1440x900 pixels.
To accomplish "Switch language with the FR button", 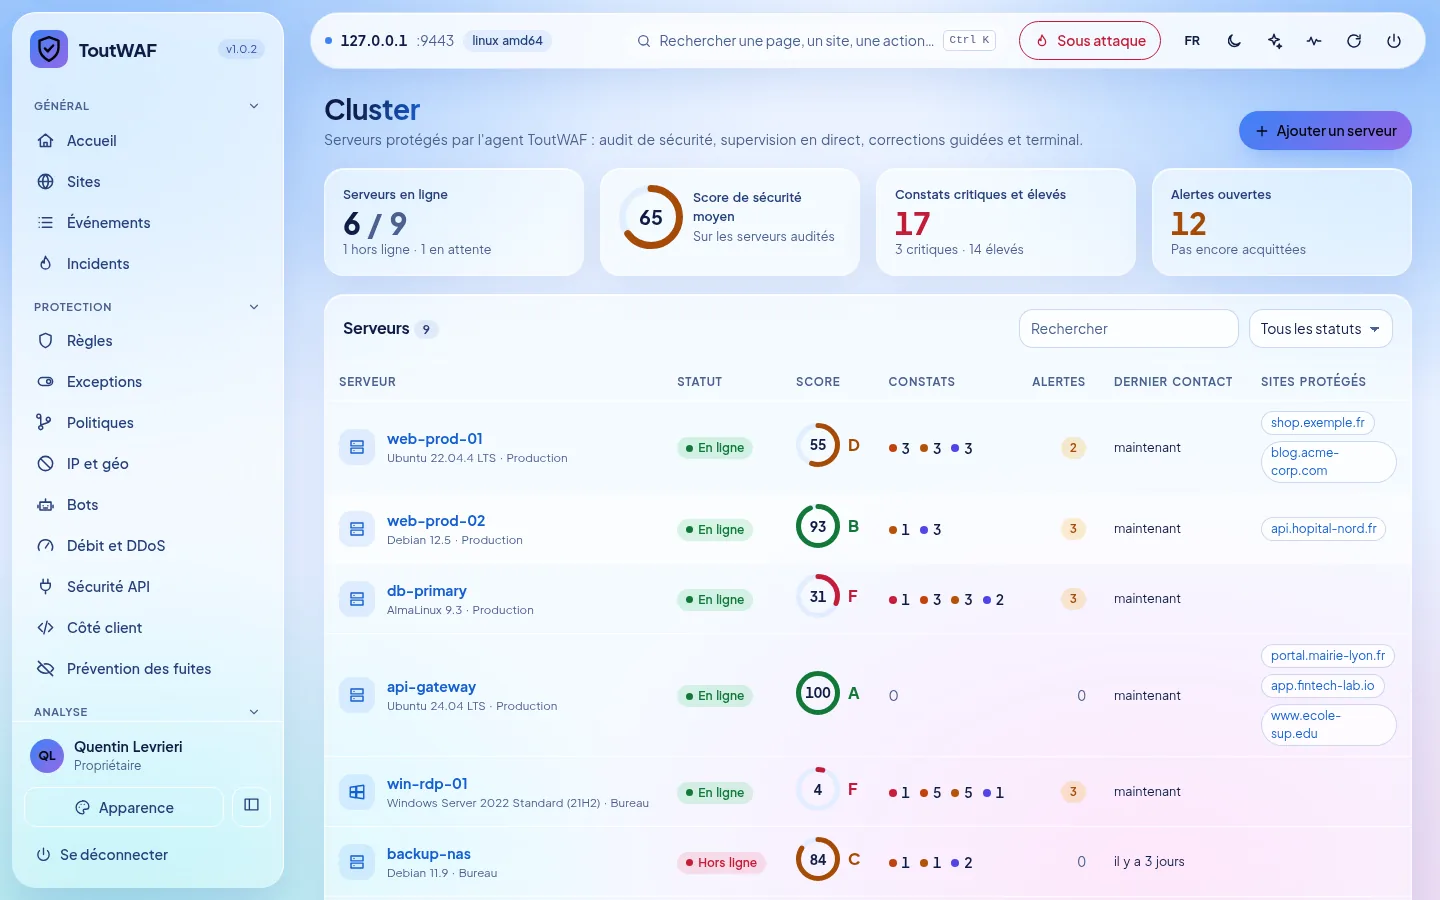I will coord(1192,41).
